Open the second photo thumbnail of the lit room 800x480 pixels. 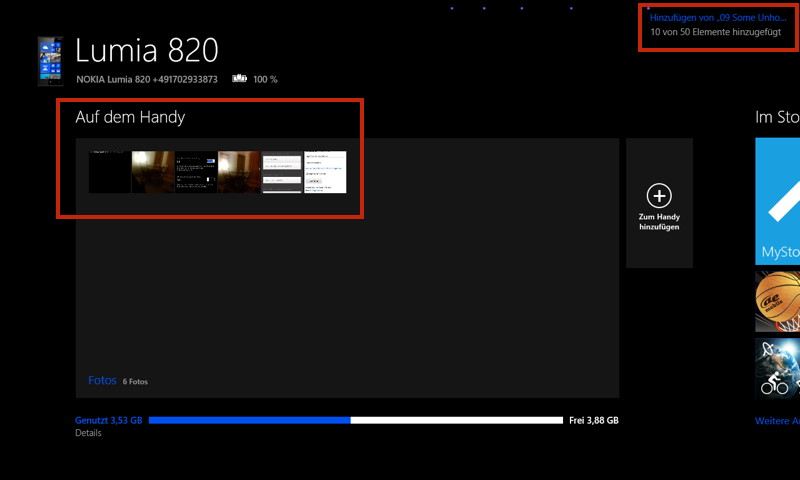tap(153, 172)
